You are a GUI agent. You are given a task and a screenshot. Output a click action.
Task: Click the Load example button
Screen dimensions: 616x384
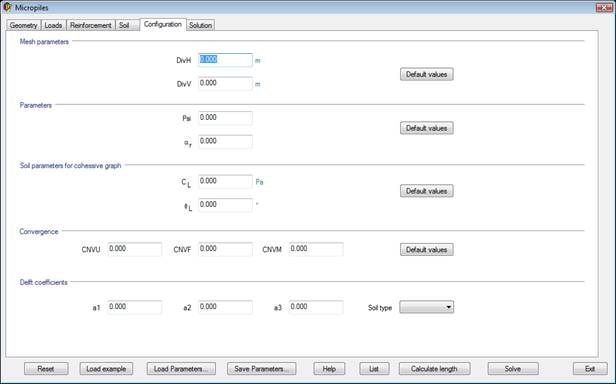pyautogui.click(x=106, y=369)
